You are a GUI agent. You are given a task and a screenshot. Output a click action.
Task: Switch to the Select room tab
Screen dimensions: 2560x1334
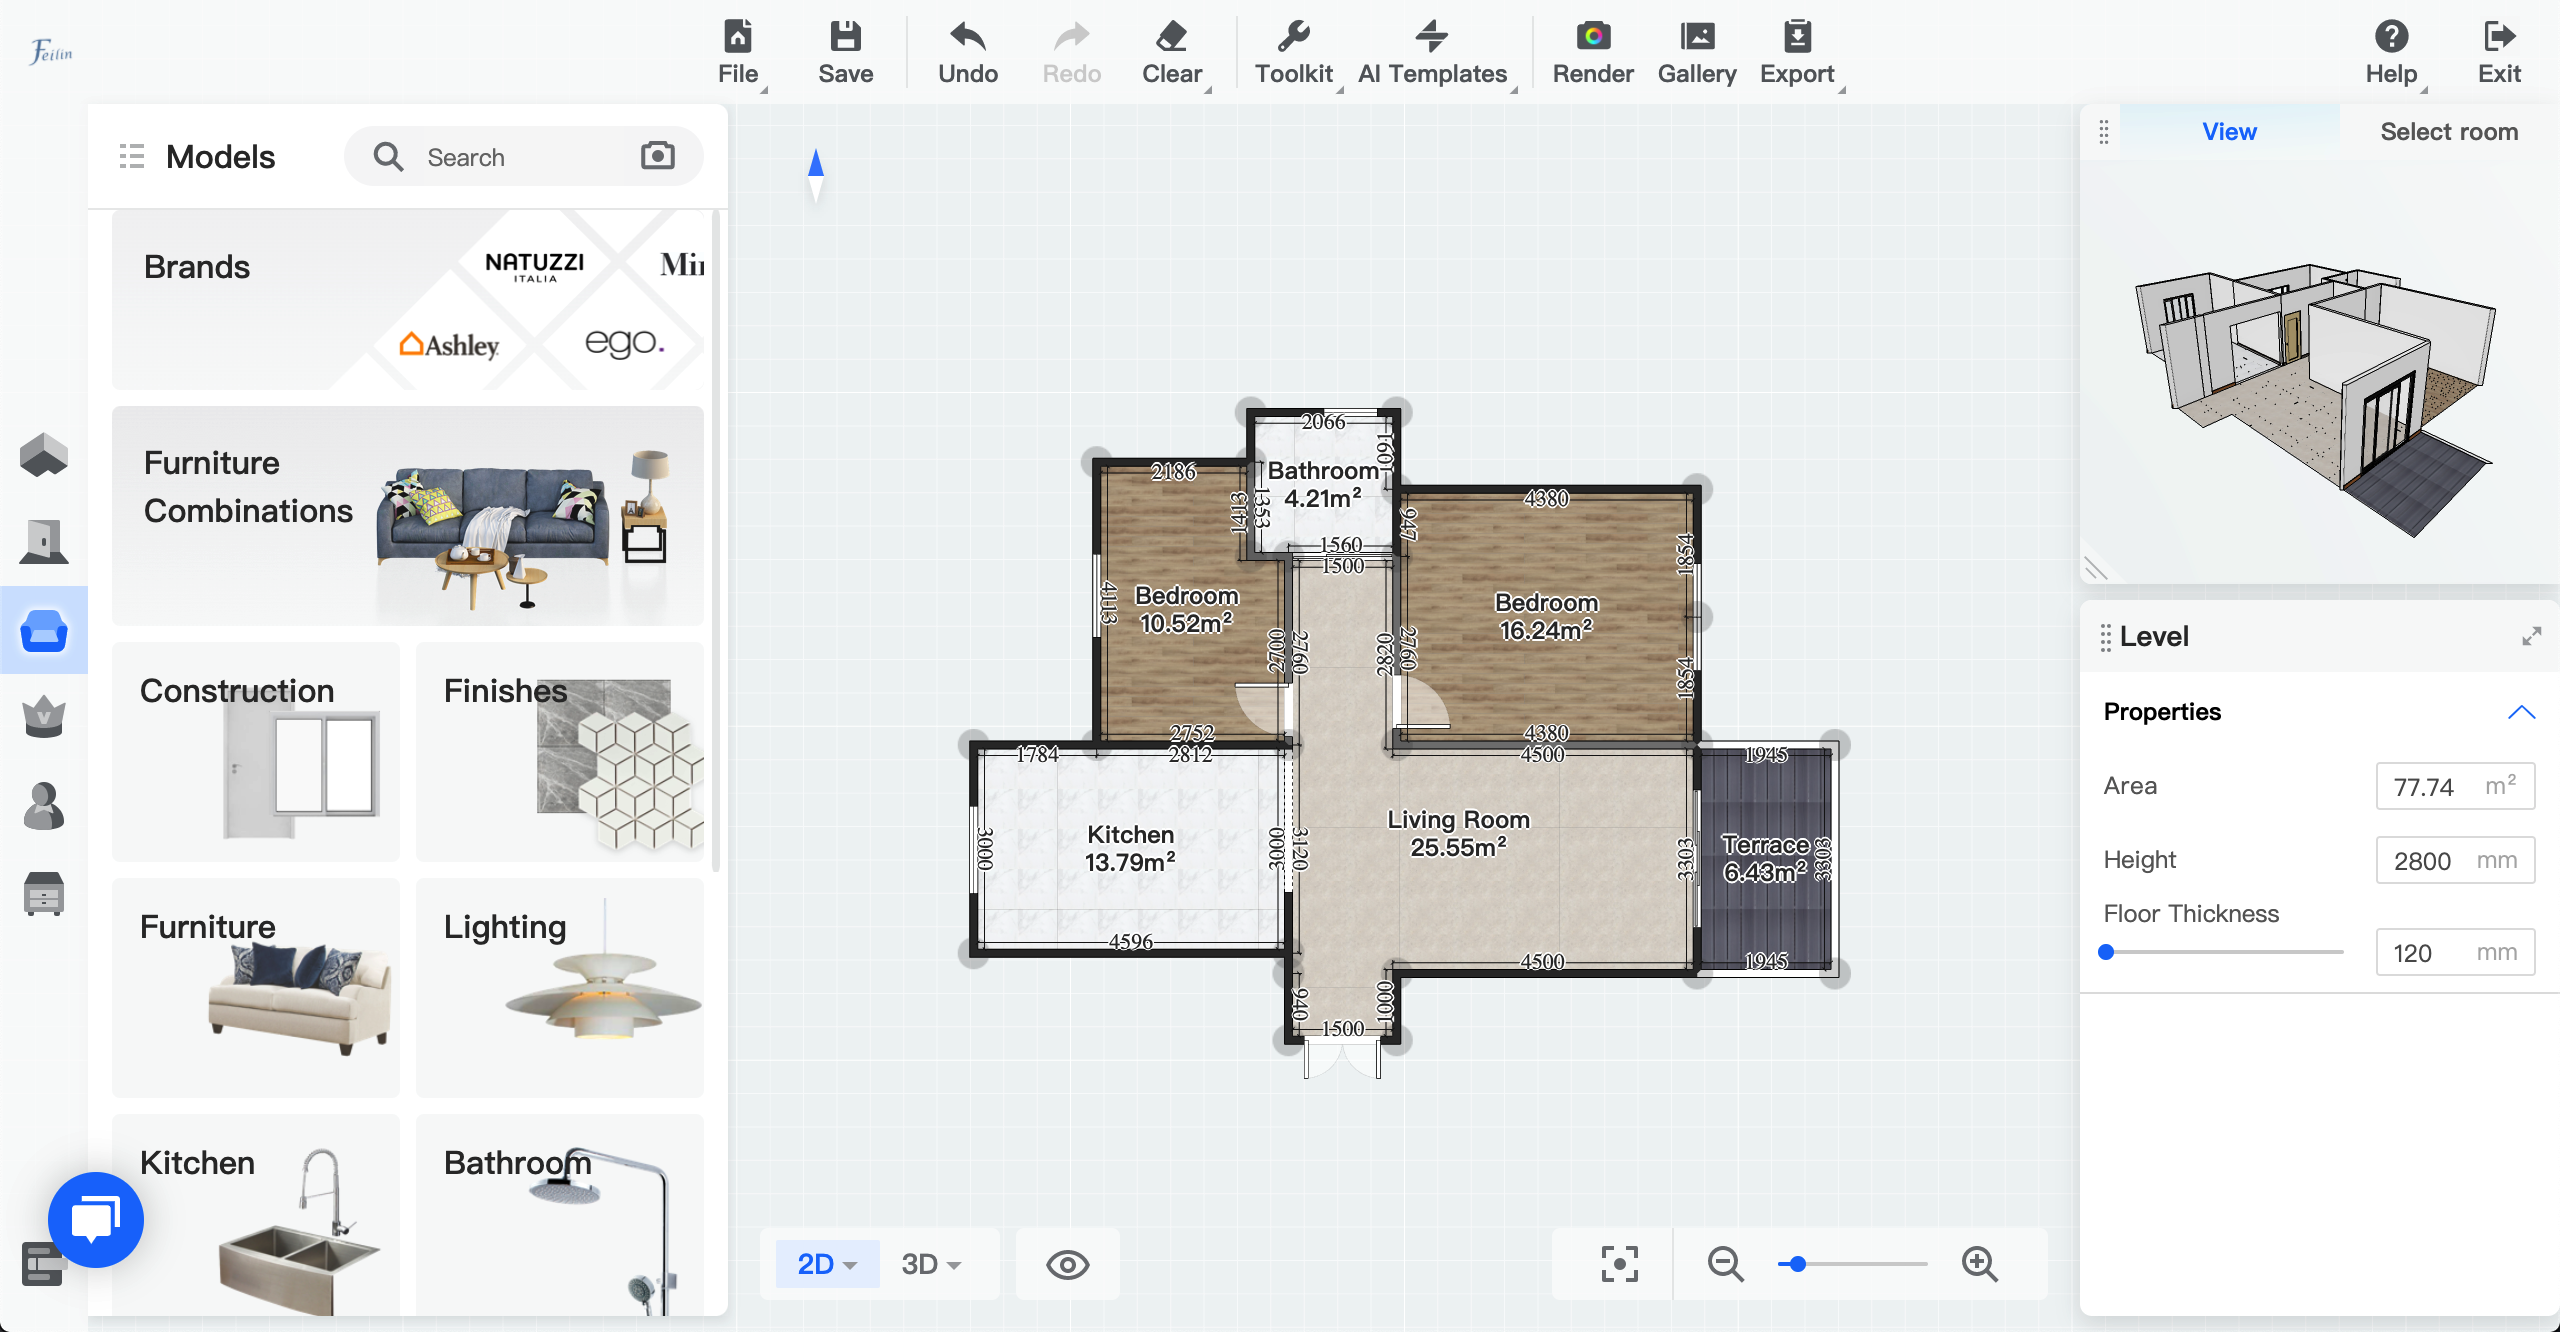click(2448, 132)
